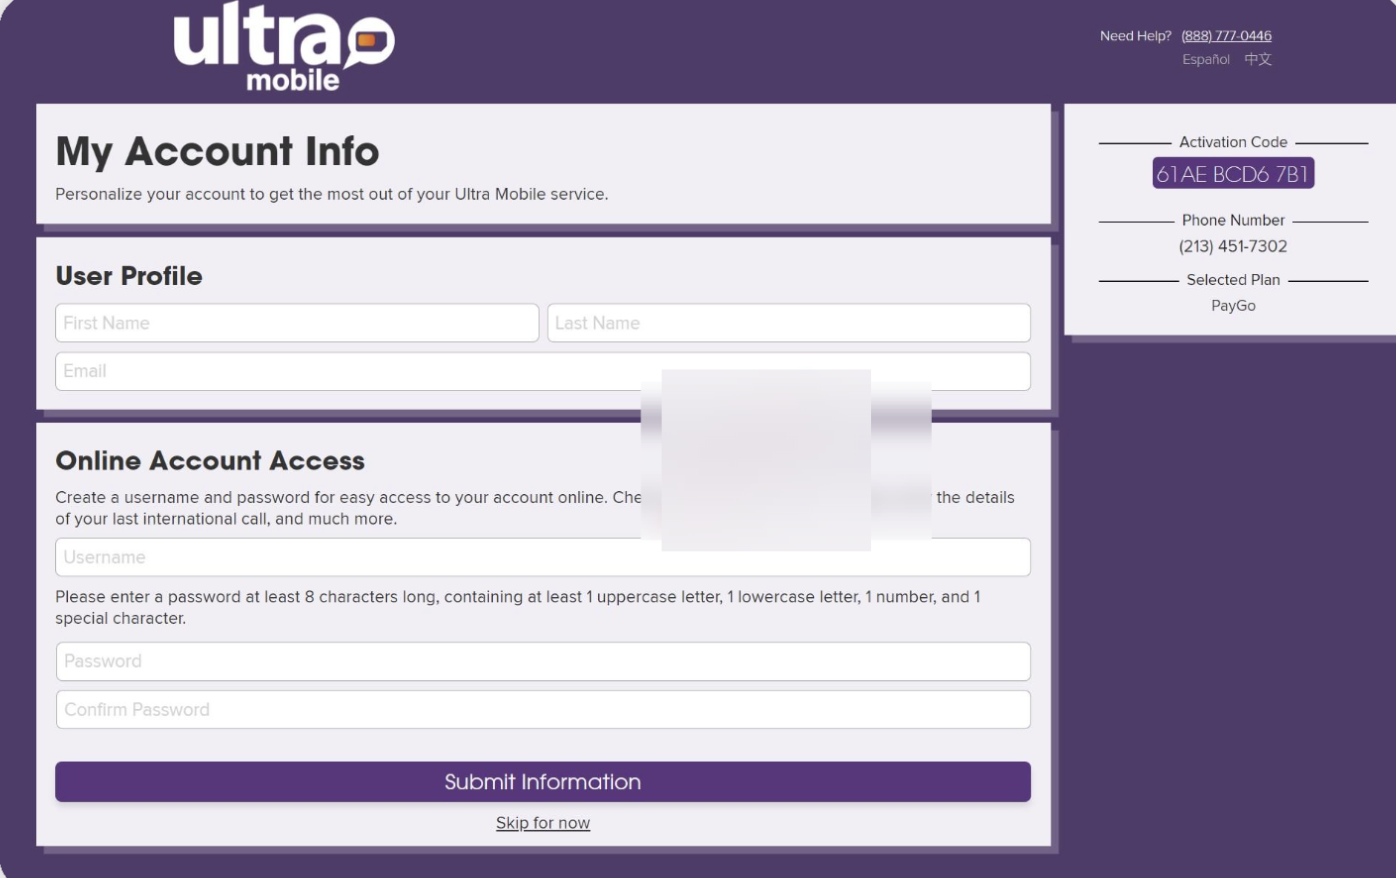Screen dimensions: 1396x878
Task: Switch language to Chinese 中文
Action: pyautogui.click(x=1258, y=59)
